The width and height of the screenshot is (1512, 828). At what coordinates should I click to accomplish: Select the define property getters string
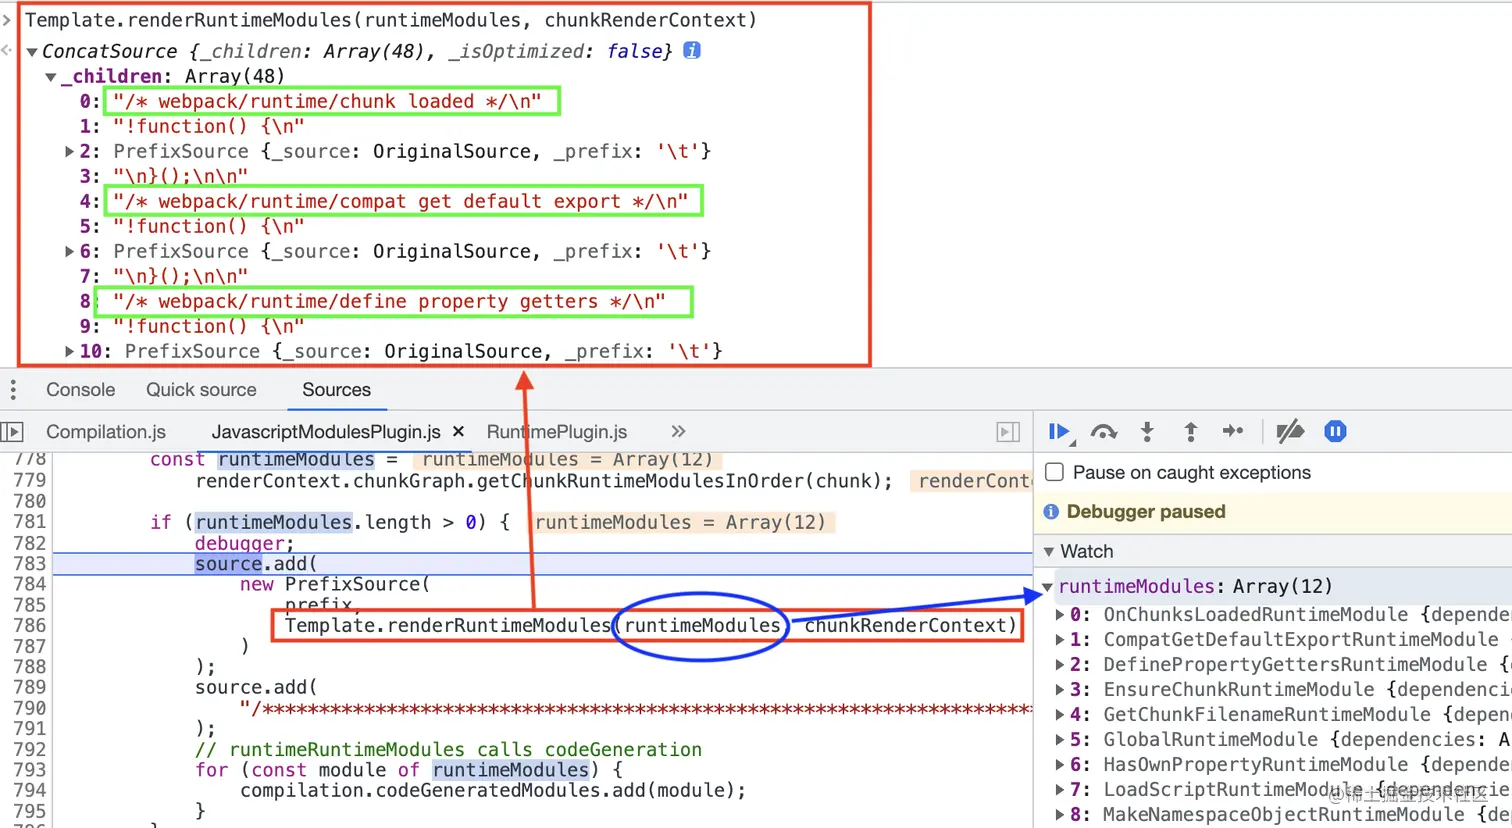pyautogui.click(x=389, y=301)
